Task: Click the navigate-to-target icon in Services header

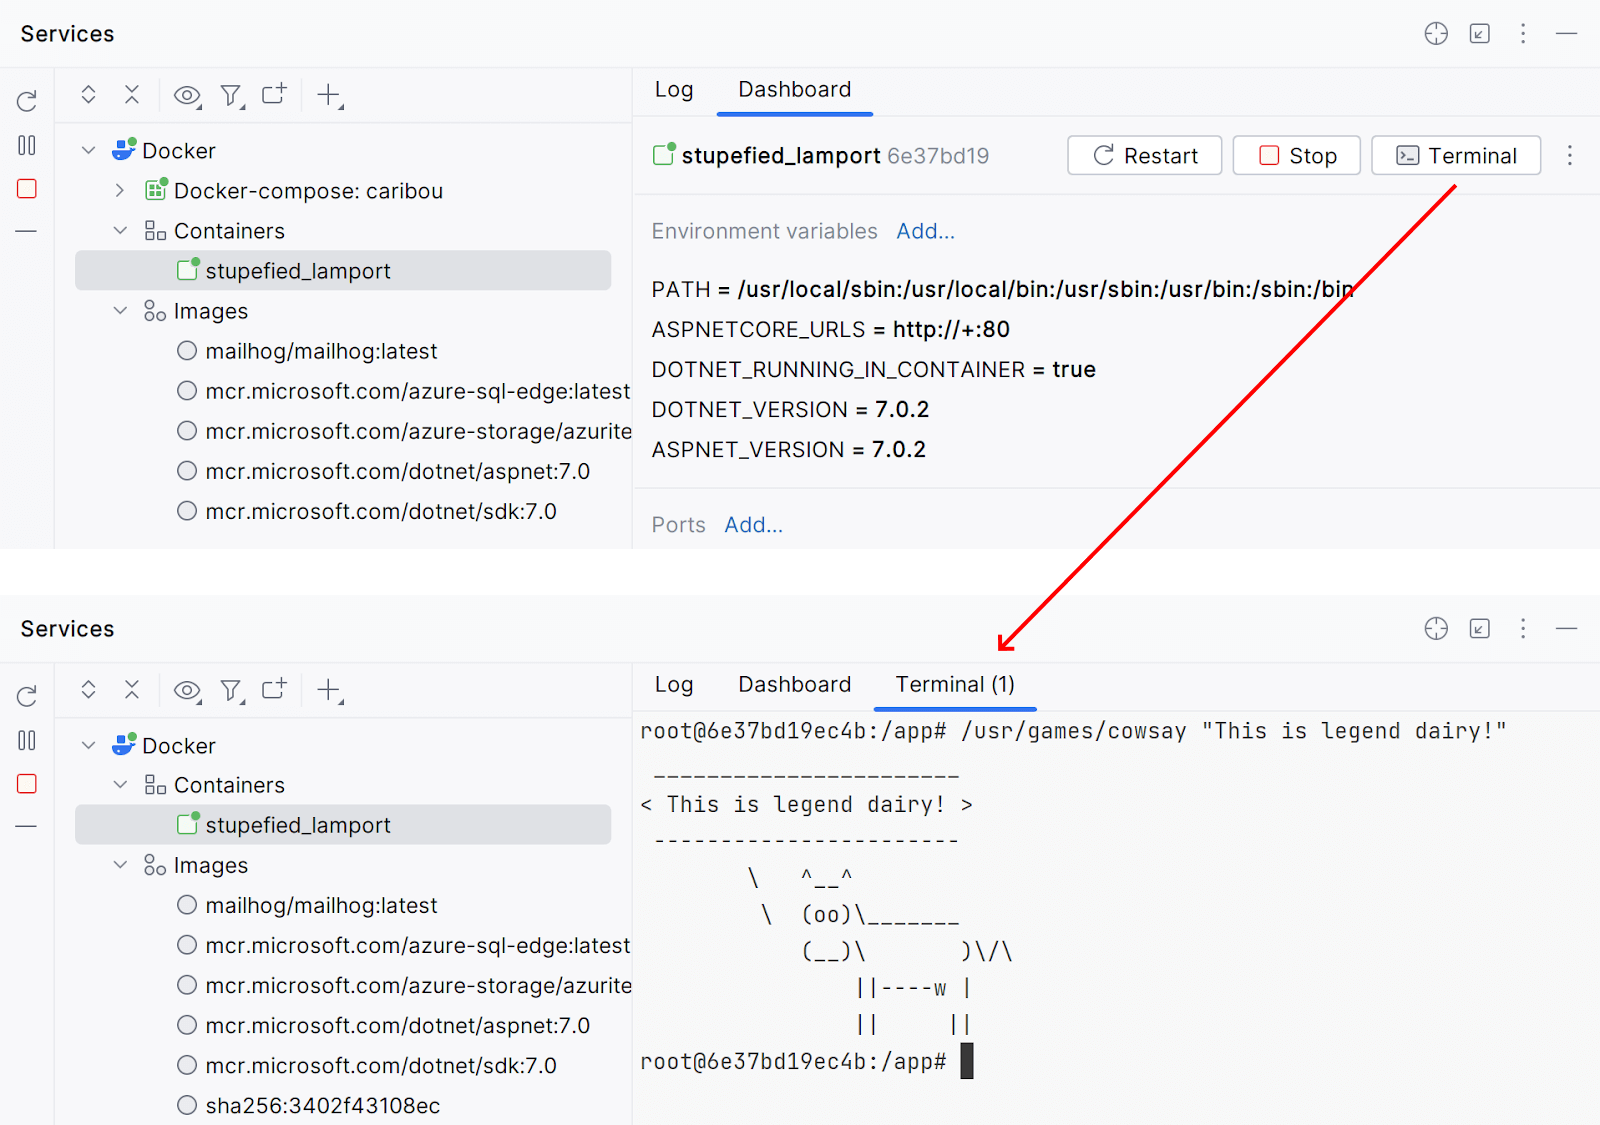Action: (x=1436, y=33)
